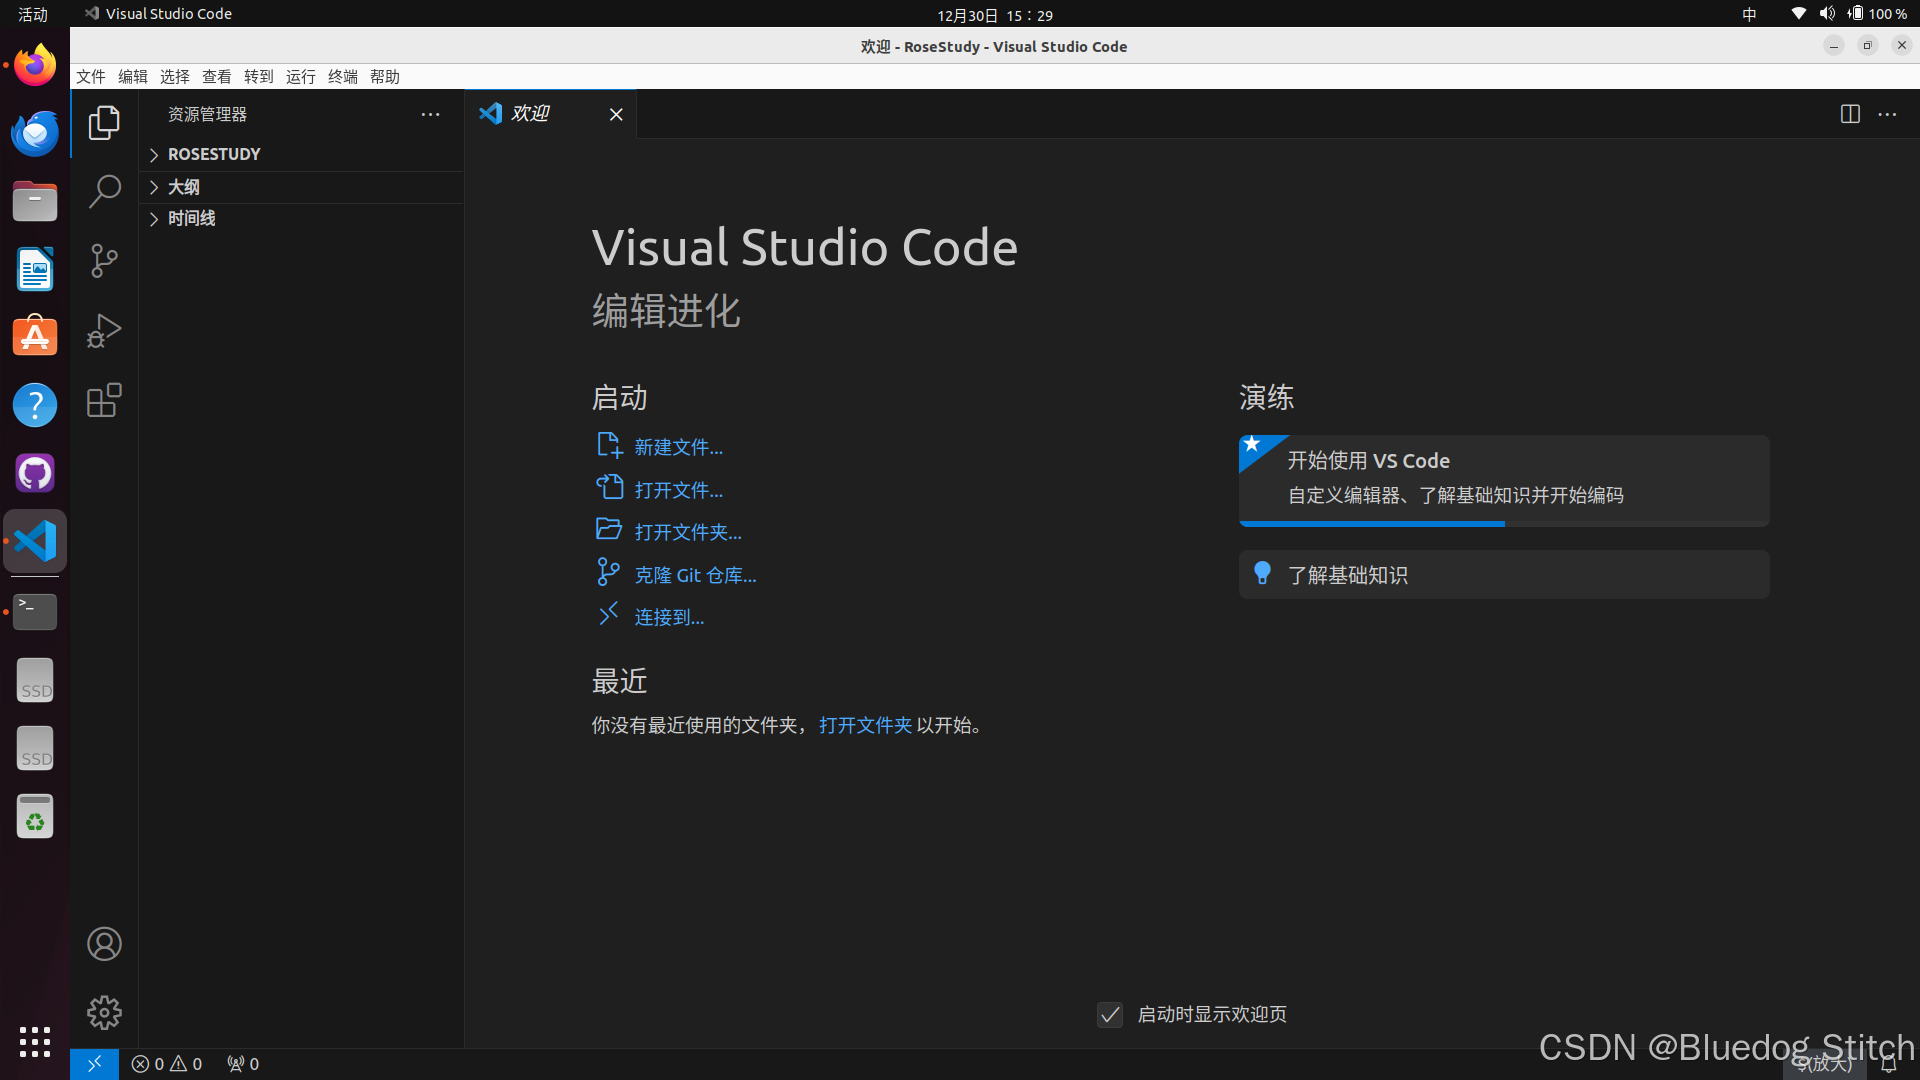The height and width of the screenshot is (1080, 1920).
Task: Open the 文件 menu
Action: [x=91, y=76]
